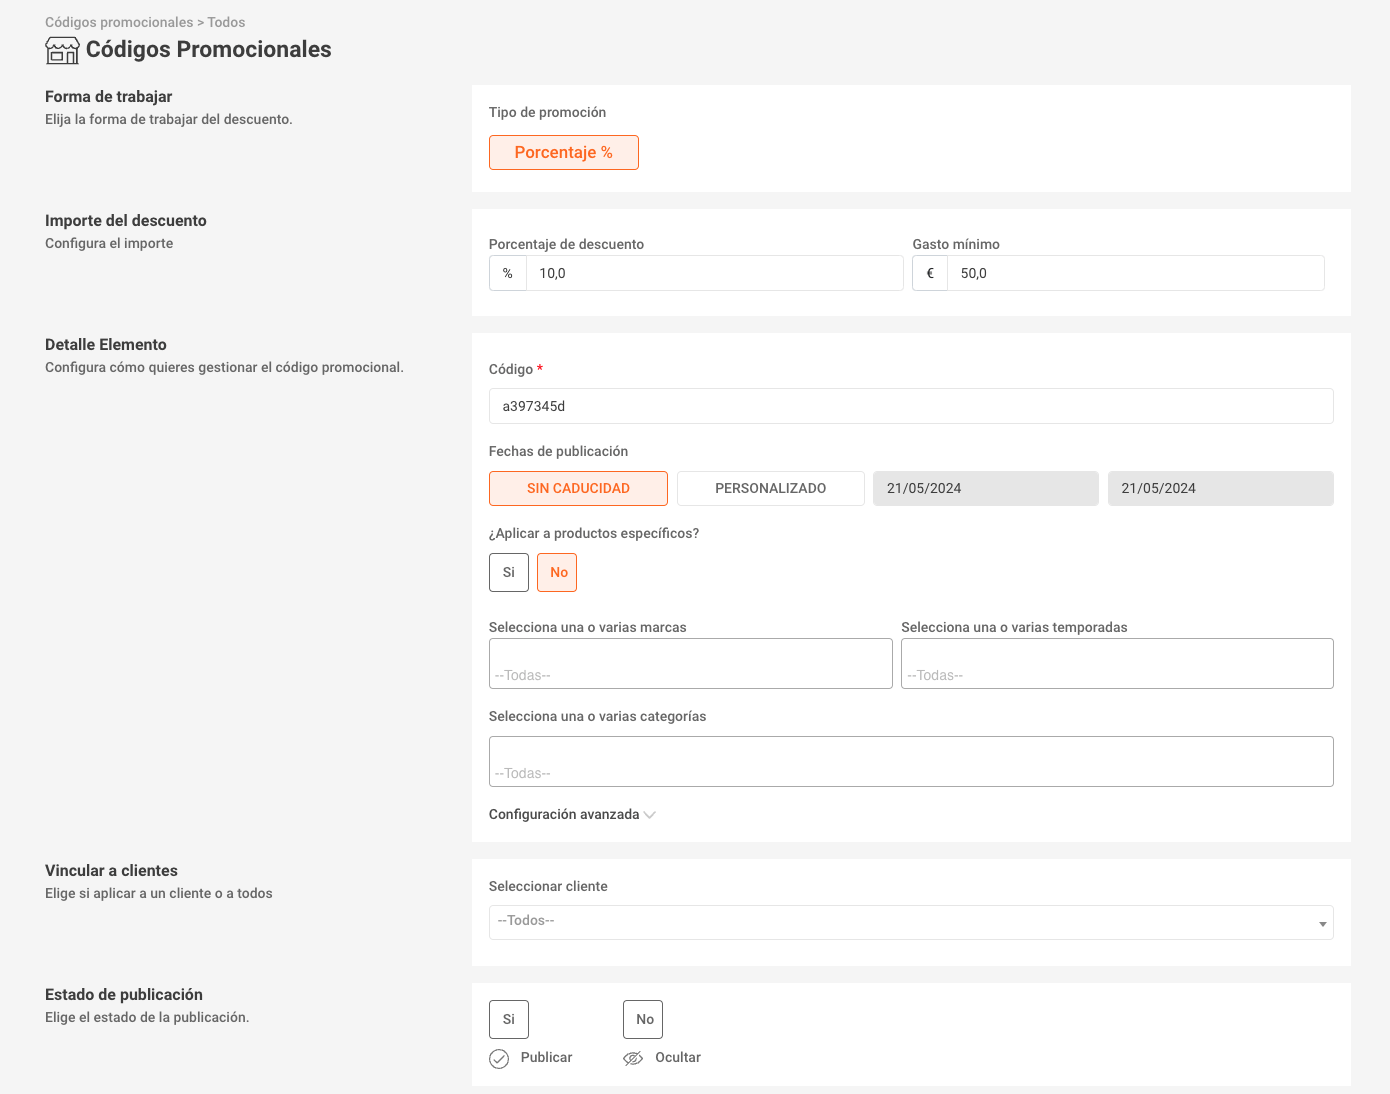Open the marcas multi-select field
The image size is (1390, 1094).
click(x=691, y=663)
